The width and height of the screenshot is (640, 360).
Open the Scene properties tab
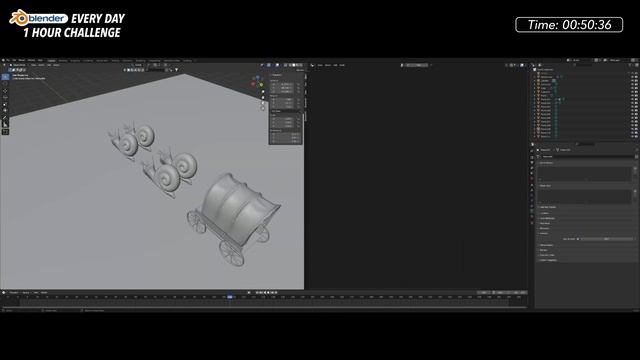[532, 173]
